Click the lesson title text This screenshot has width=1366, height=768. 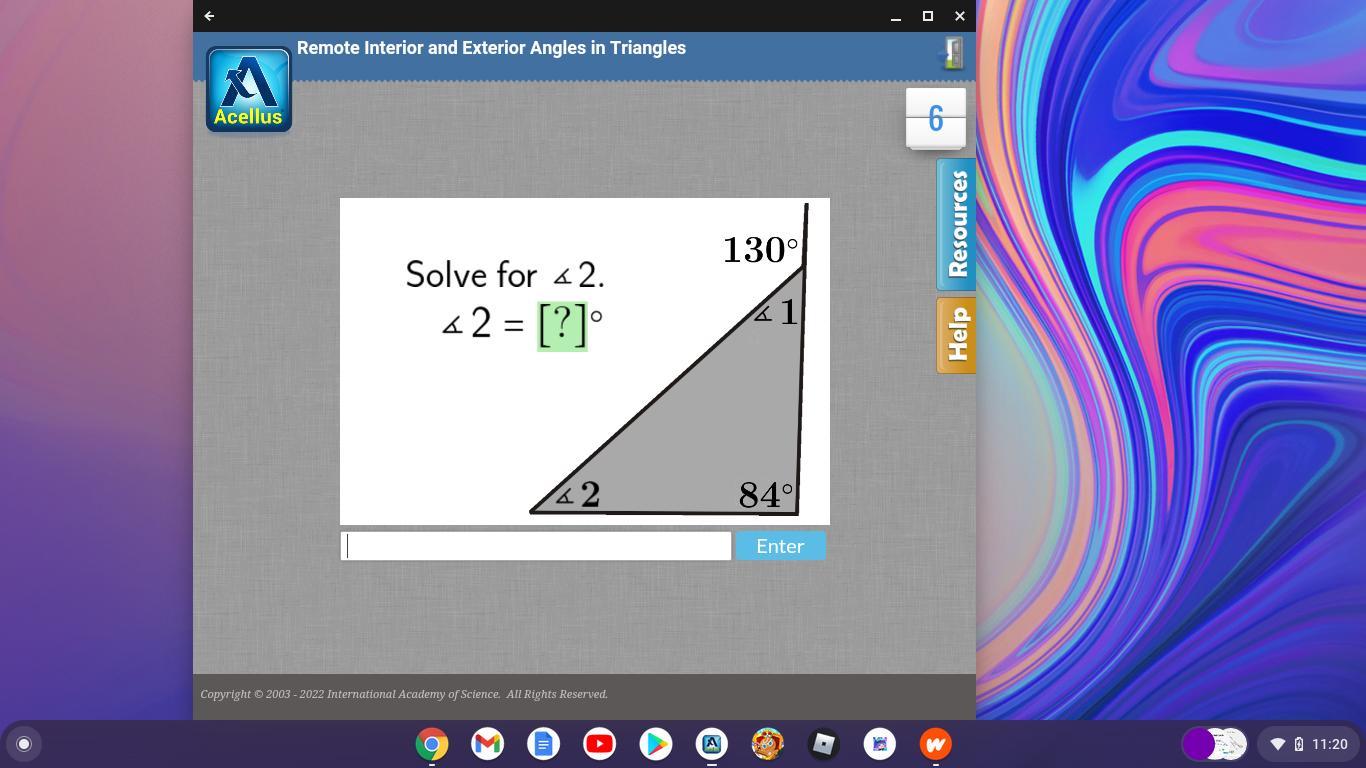pyautogui.click(x=491, y=48)
